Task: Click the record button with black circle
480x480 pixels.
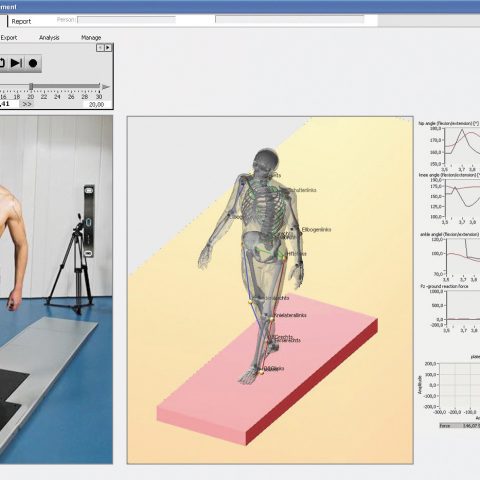Action: pos(33,63)
